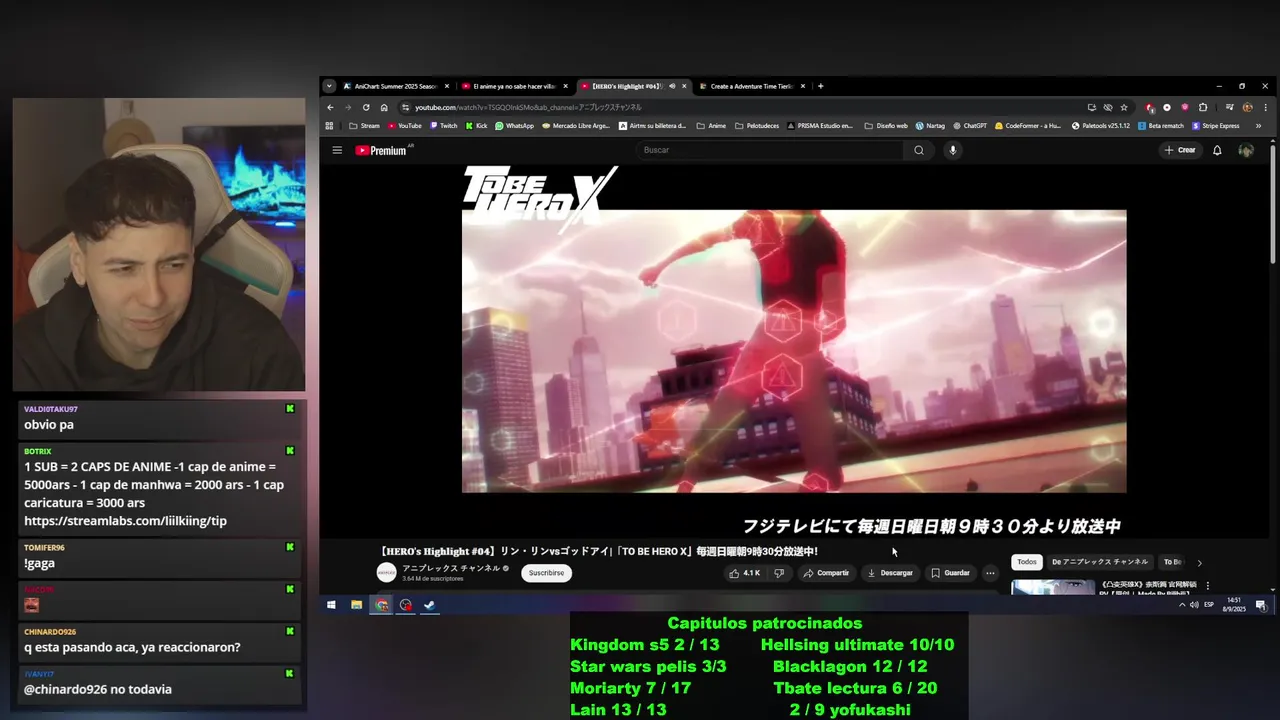Click the YouTube search magnifier button

click(x=919, y=150)
